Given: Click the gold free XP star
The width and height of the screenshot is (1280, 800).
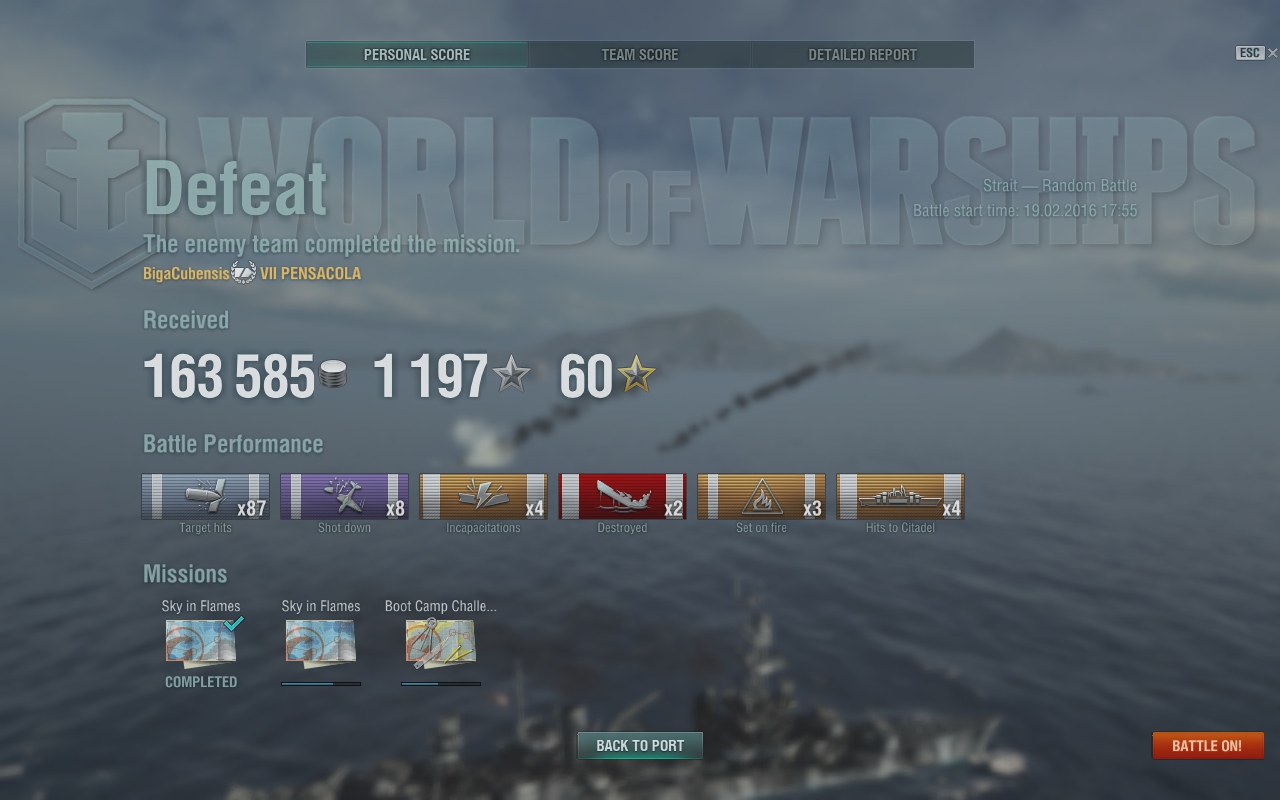Looking at the screenshot, I should click(x=636, y=375).
